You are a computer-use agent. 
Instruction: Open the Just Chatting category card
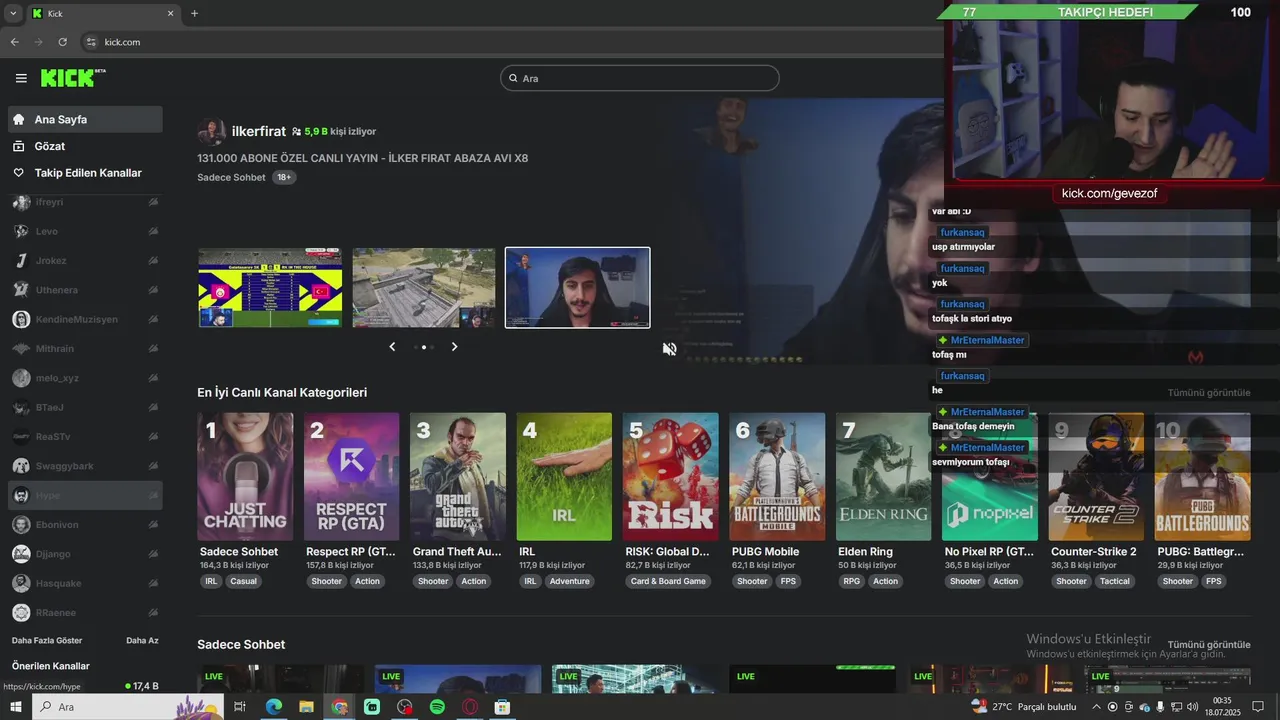pos(245,477)
